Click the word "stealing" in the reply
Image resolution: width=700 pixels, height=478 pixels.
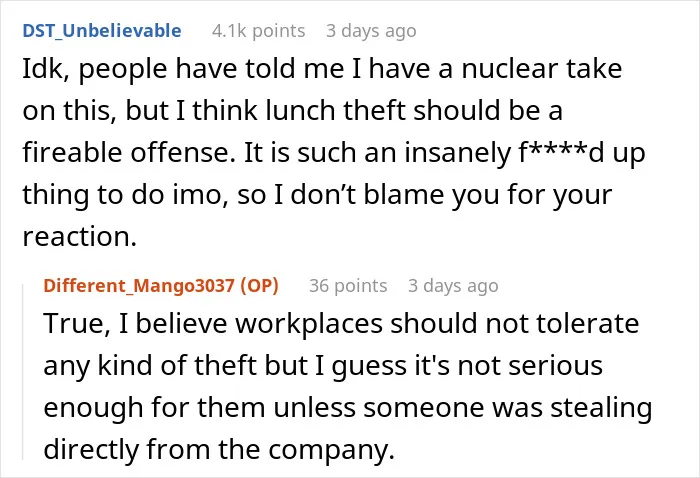point(601,408)
